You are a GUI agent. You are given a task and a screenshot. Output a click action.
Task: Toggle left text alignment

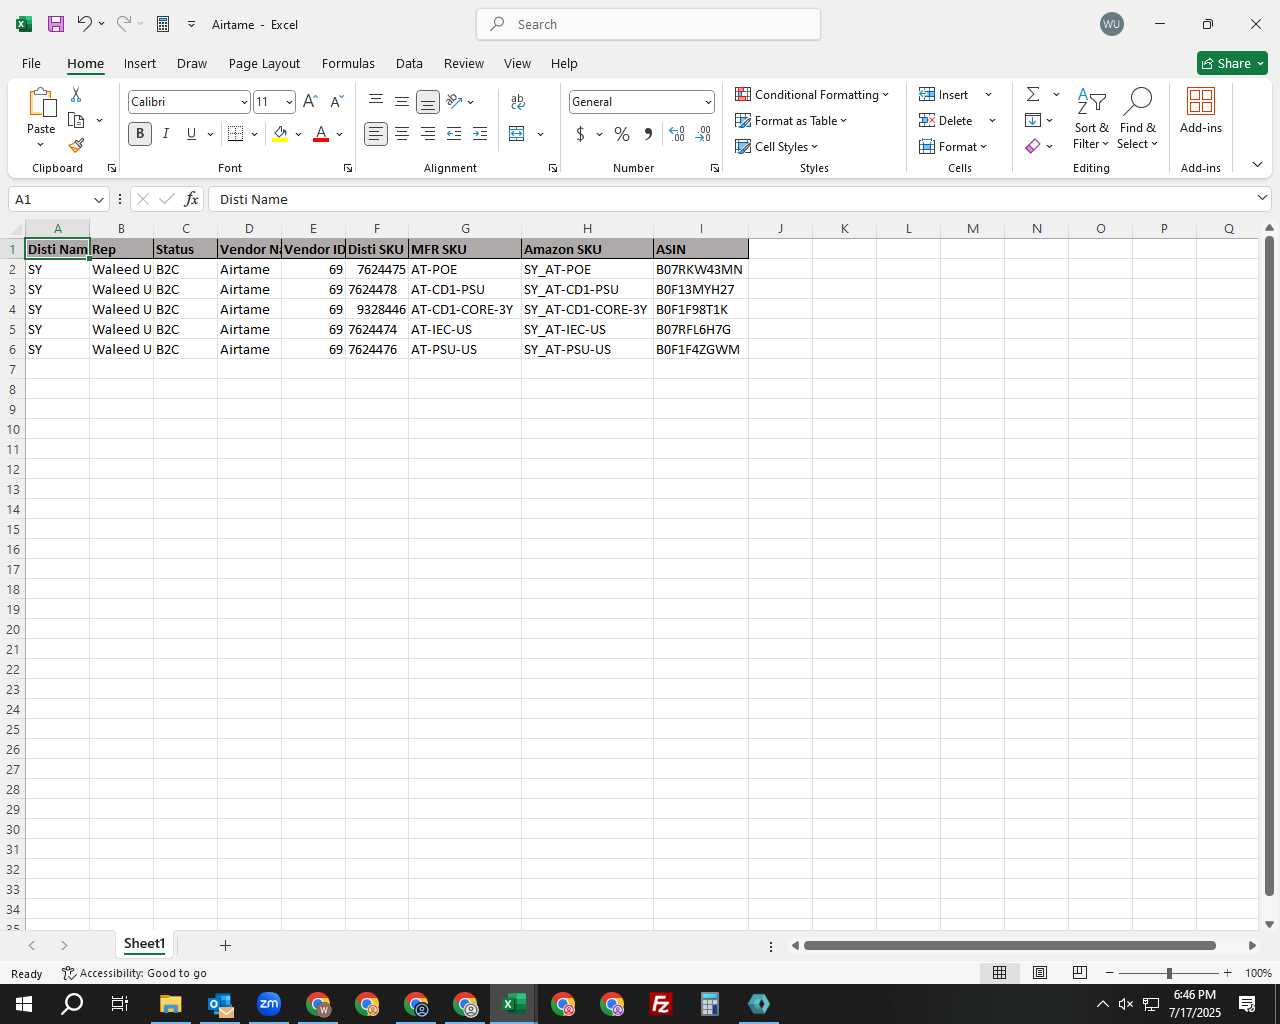[x=376, y=134]
